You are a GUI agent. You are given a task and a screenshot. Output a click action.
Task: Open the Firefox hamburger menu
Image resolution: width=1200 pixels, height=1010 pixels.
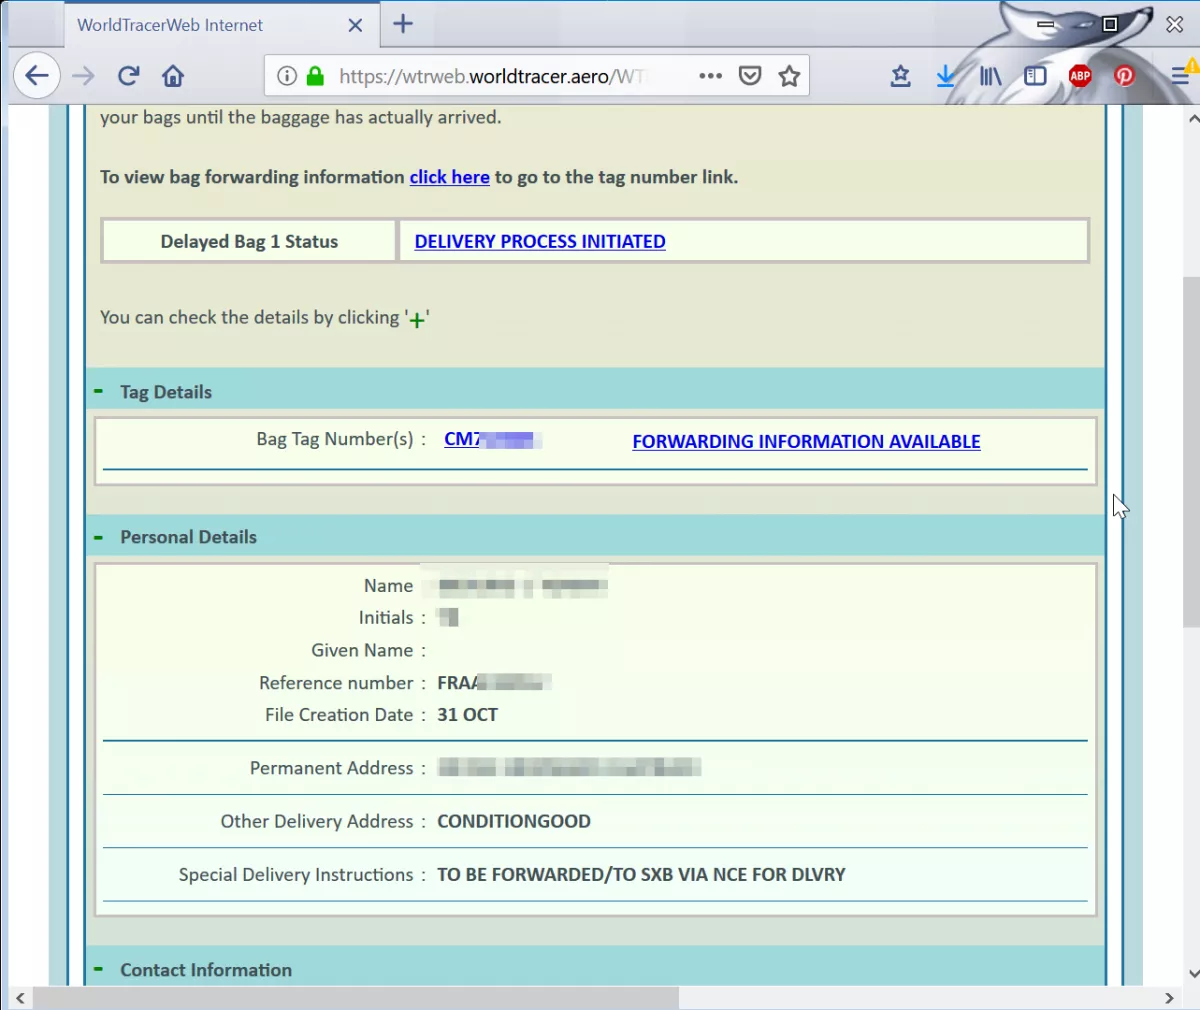(x=1180, y=76)
